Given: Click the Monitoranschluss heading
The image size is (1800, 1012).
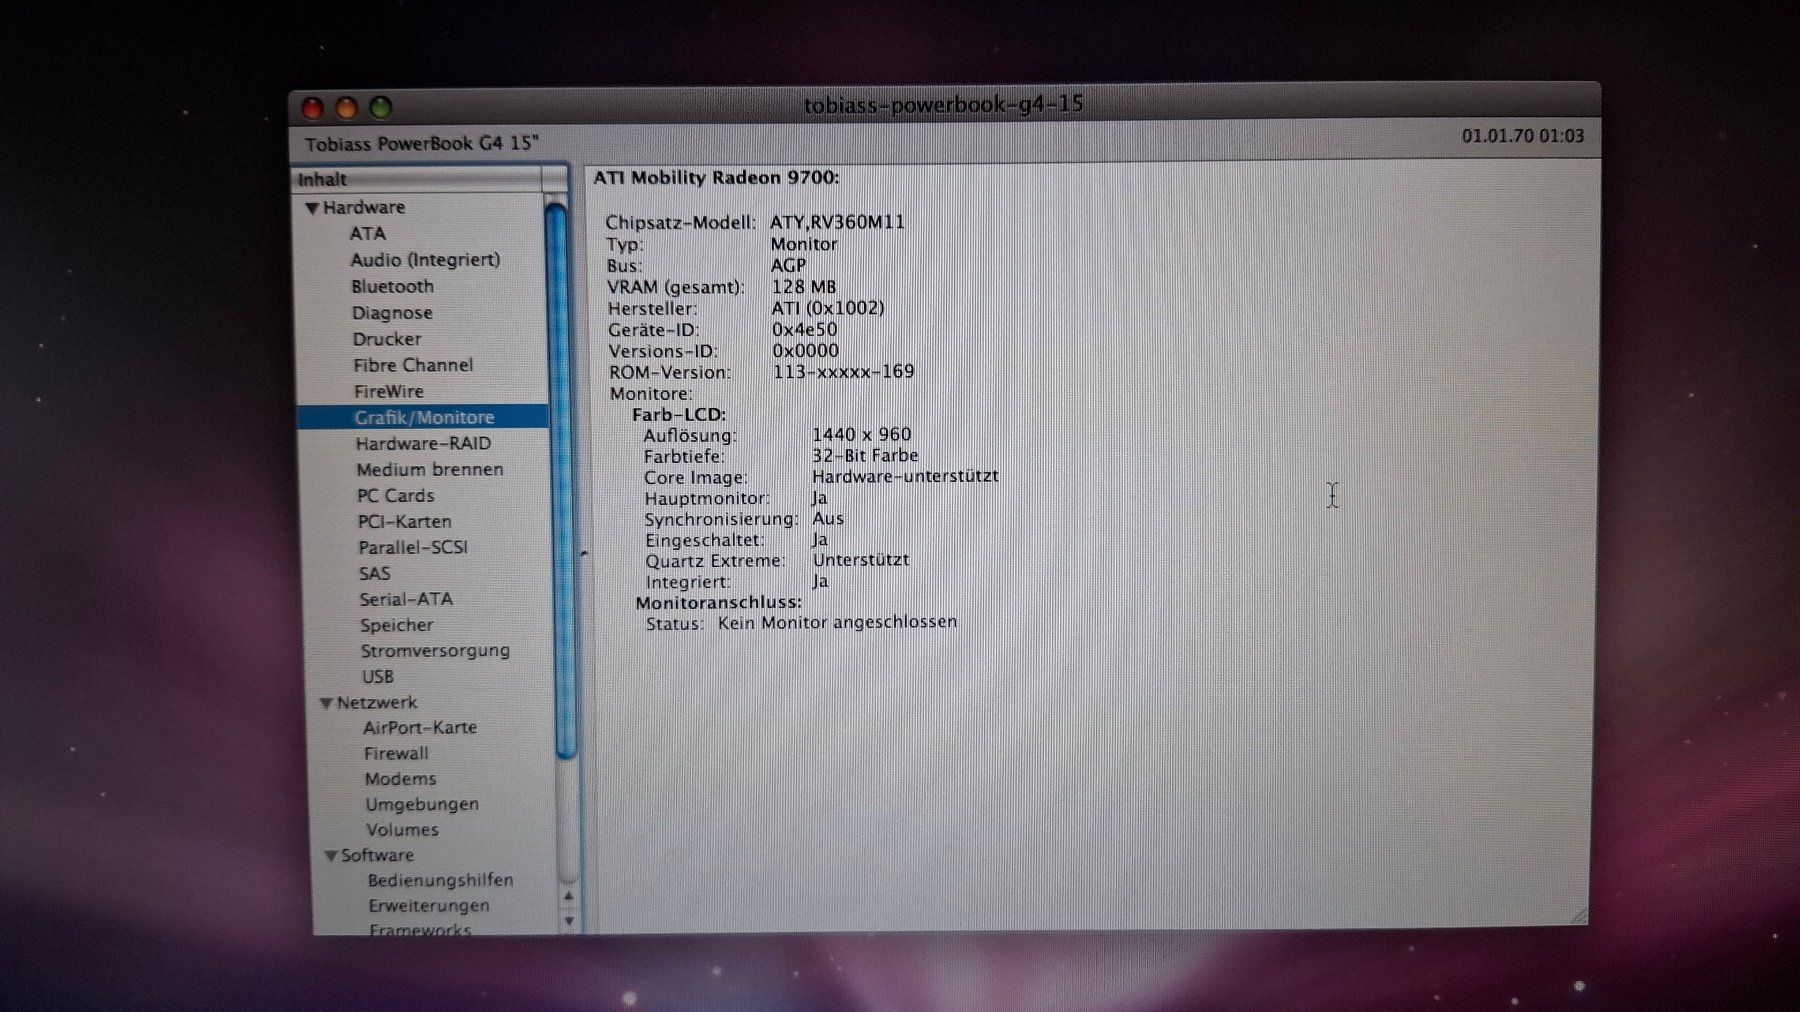Looking at the screenshot, I should click(718, 602).
